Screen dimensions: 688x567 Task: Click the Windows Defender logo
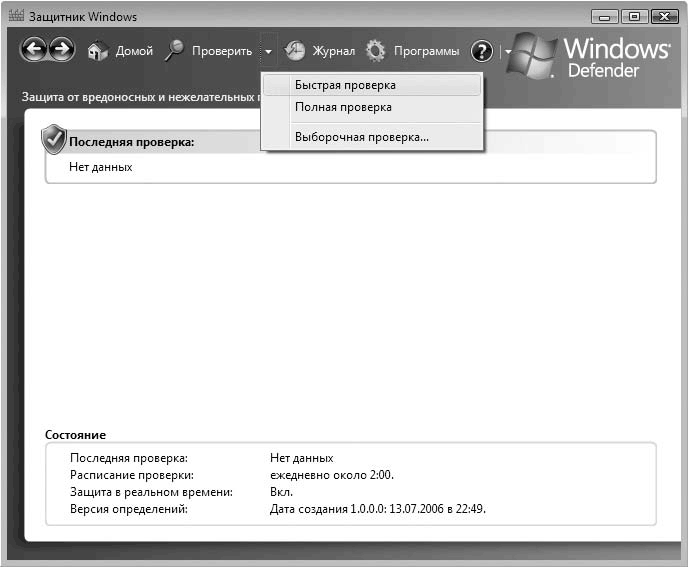point(588,57)
